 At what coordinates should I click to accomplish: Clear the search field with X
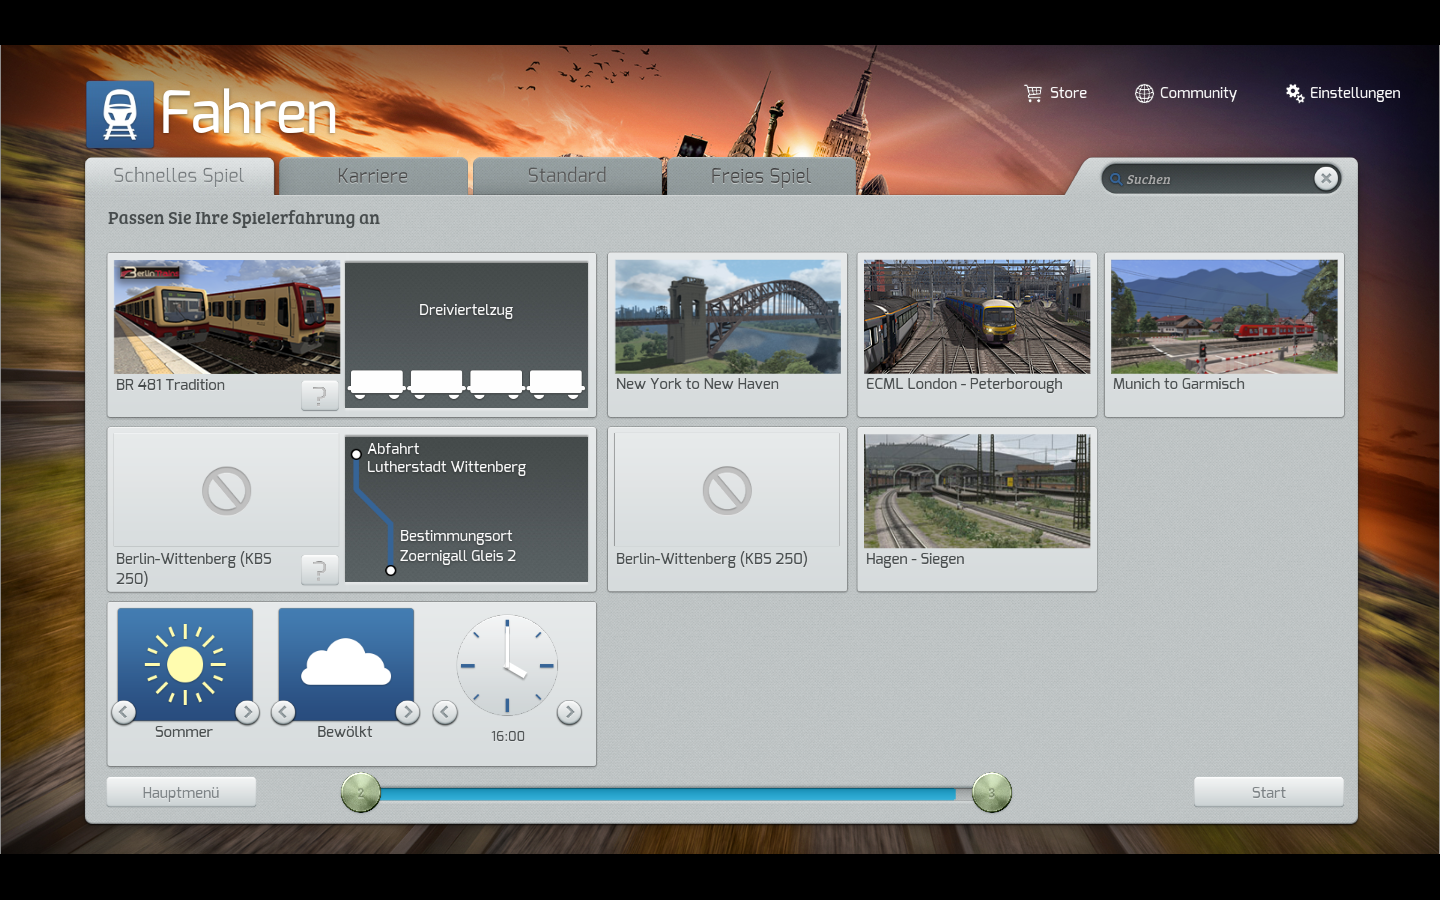1326,178
